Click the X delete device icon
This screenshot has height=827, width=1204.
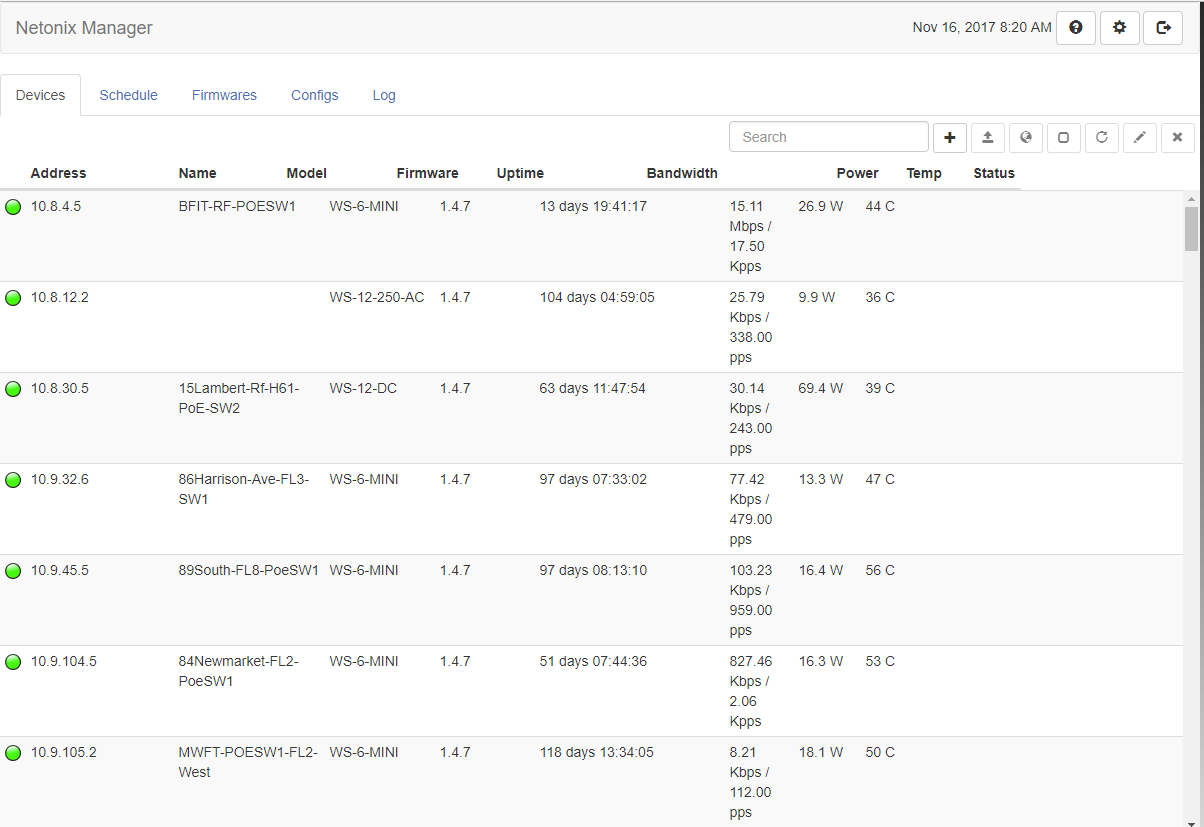[1177, 137]
